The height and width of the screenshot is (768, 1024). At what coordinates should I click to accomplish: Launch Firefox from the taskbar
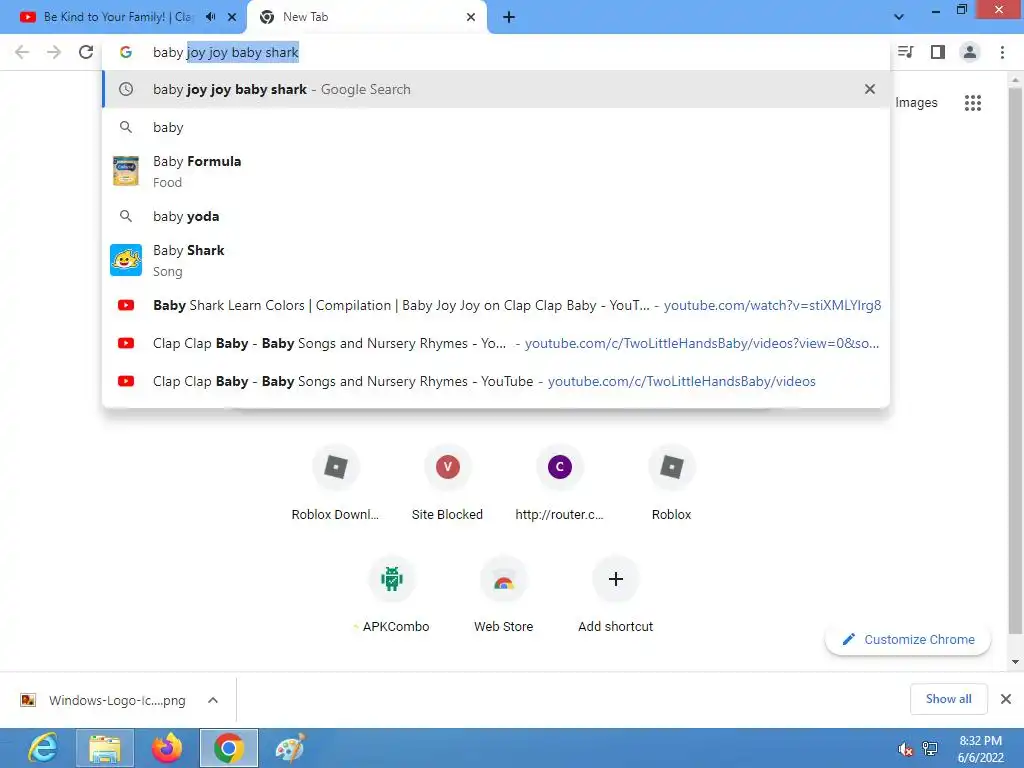pos(167,748)
